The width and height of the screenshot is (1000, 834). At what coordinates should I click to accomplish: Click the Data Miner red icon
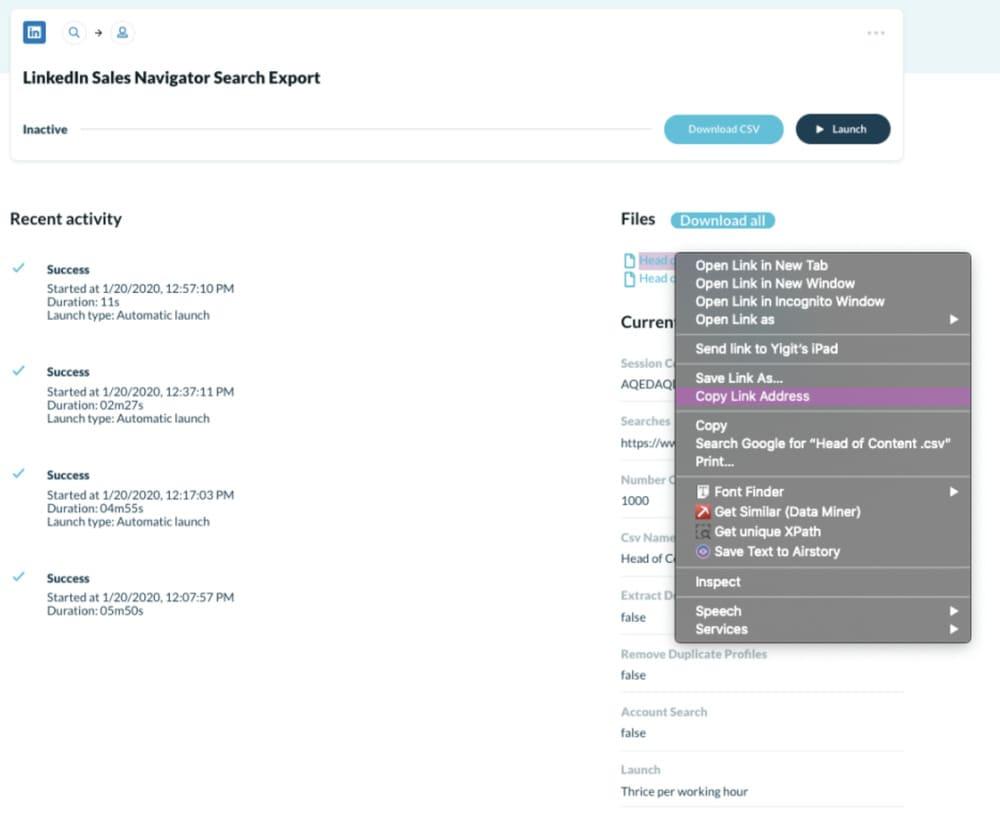click(x=703, y=511)
